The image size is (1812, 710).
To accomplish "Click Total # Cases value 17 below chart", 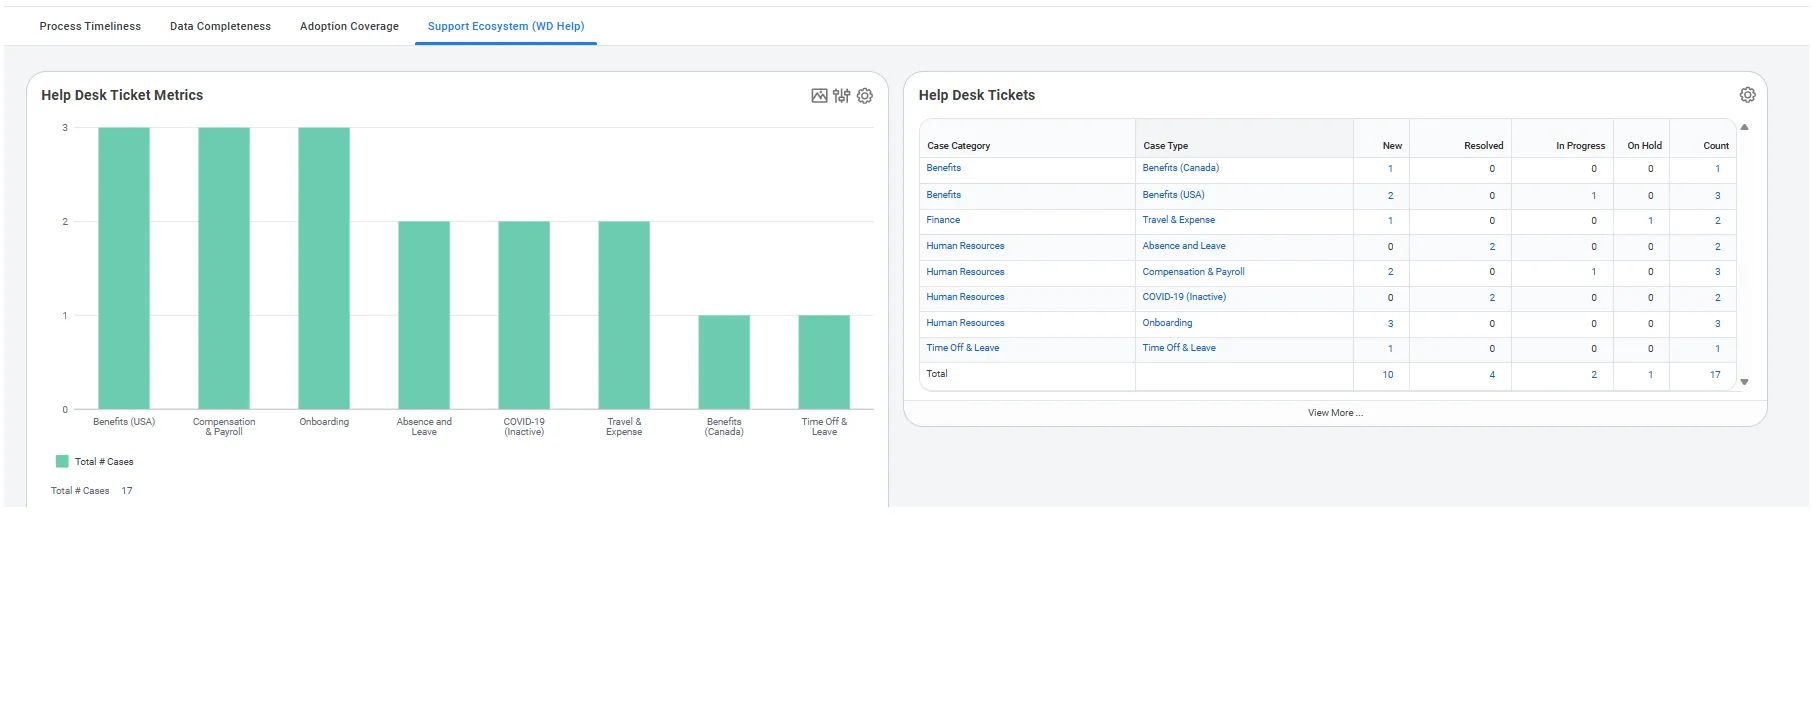I will [x=127, y=491].
